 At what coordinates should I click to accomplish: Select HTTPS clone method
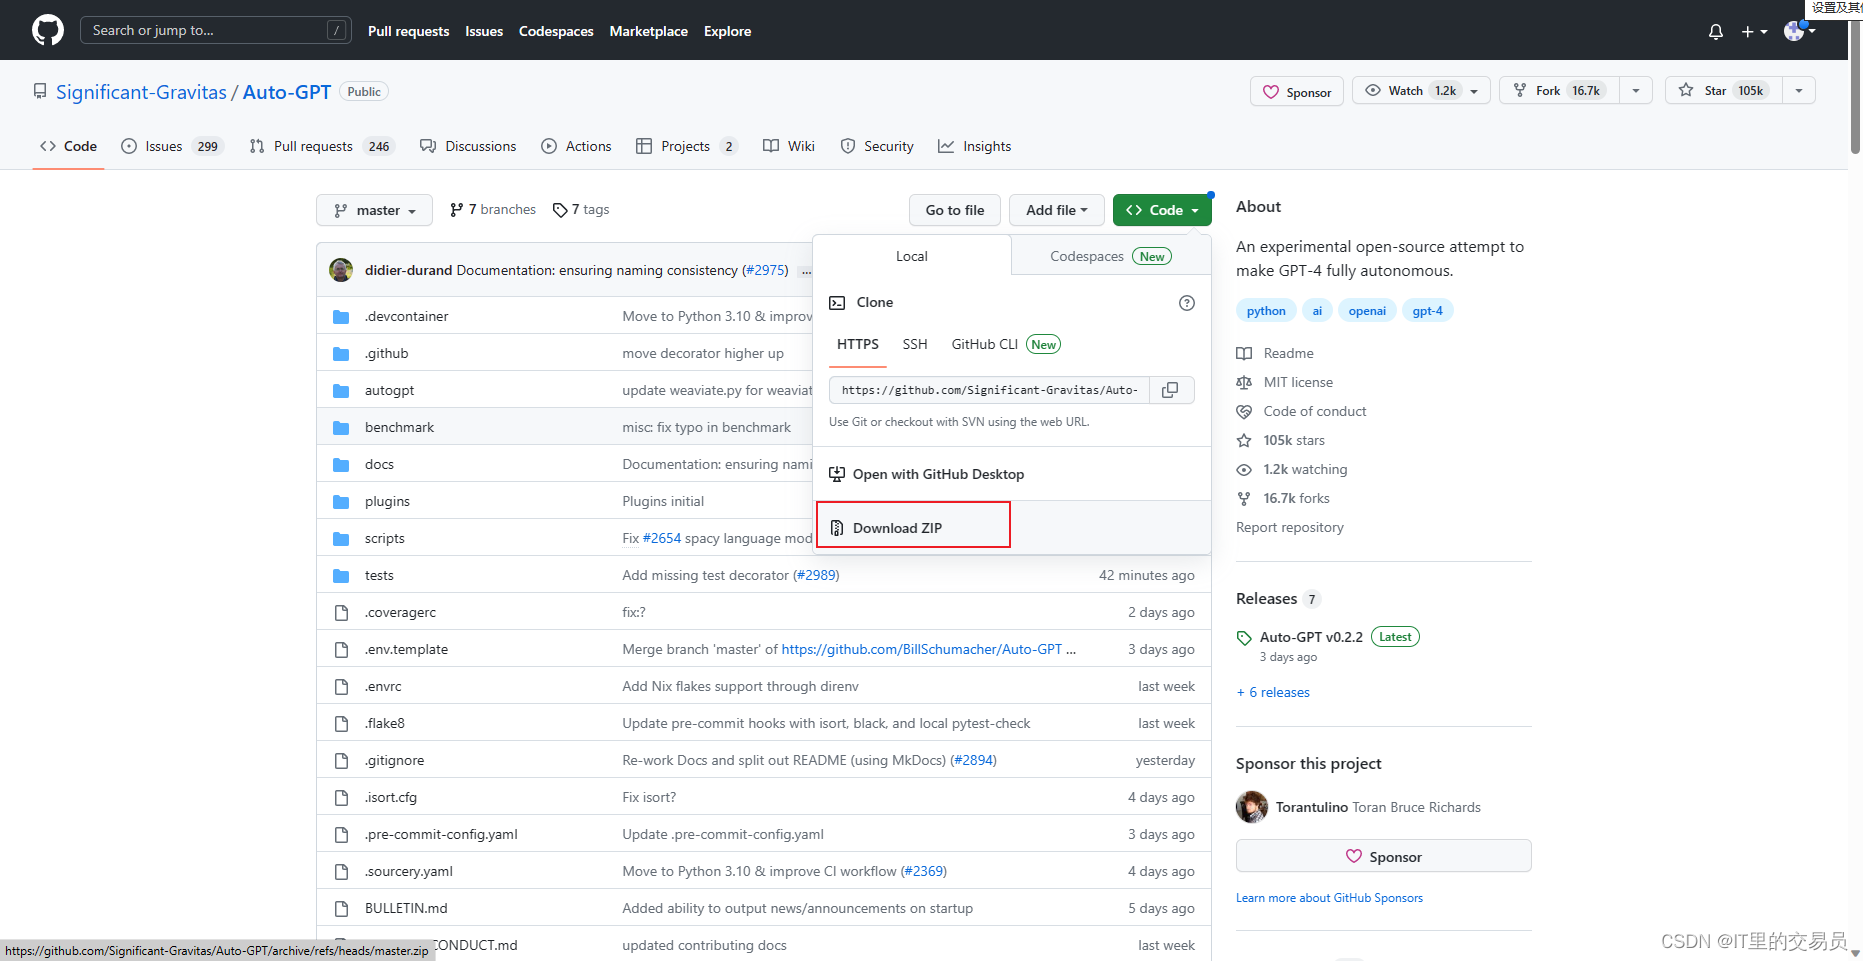tap(858, 344)
